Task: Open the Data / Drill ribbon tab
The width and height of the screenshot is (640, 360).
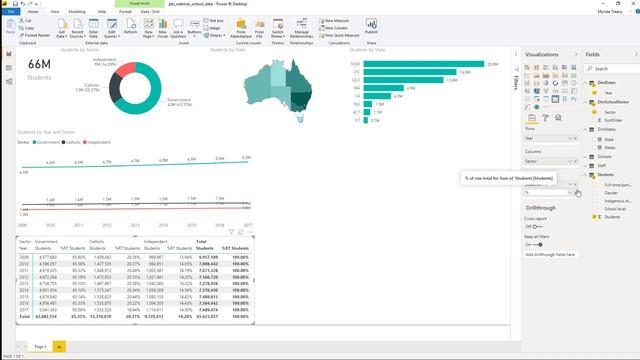Action: [150, 12]
